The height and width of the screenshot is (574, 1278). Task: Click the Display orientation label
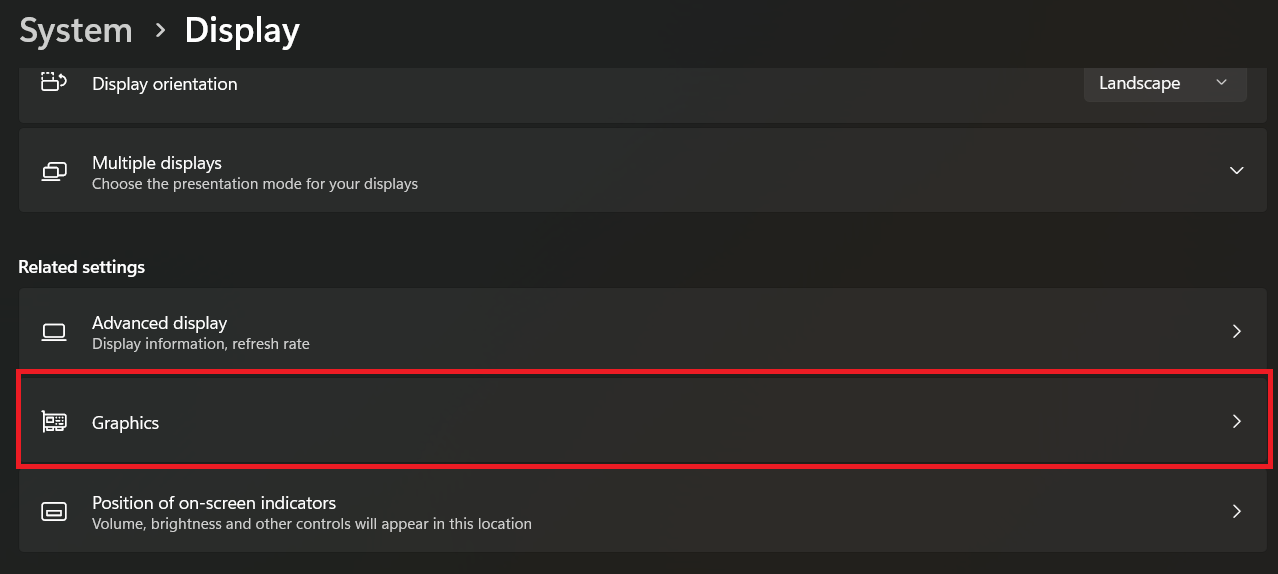click(164, 84)
